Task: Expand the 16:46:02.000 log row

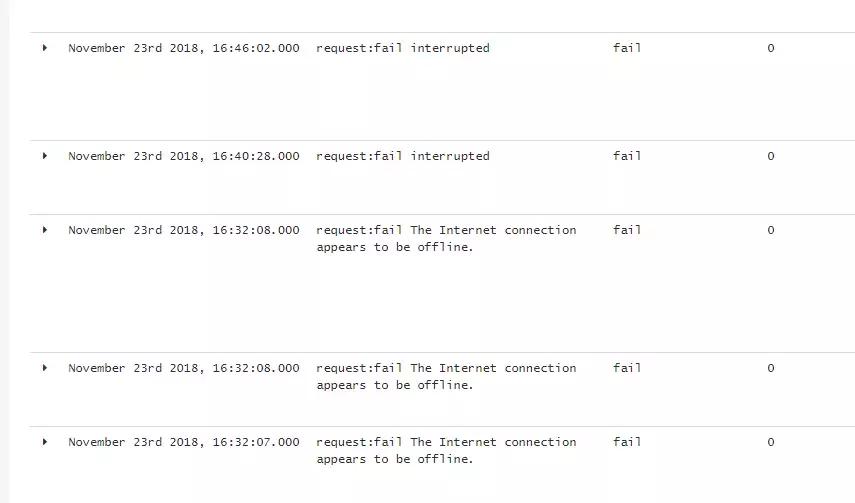Action: point(45,48)
